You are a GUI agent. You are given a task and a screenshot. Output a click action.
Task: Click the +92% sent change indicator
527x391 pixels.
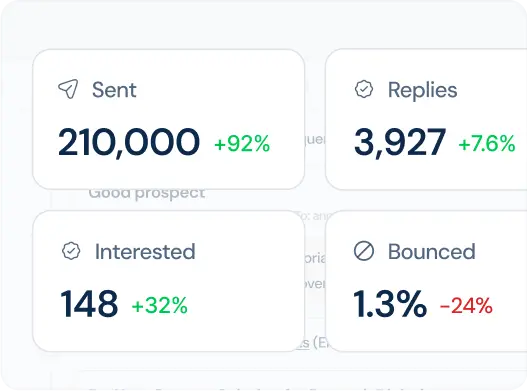coord(242,144)
